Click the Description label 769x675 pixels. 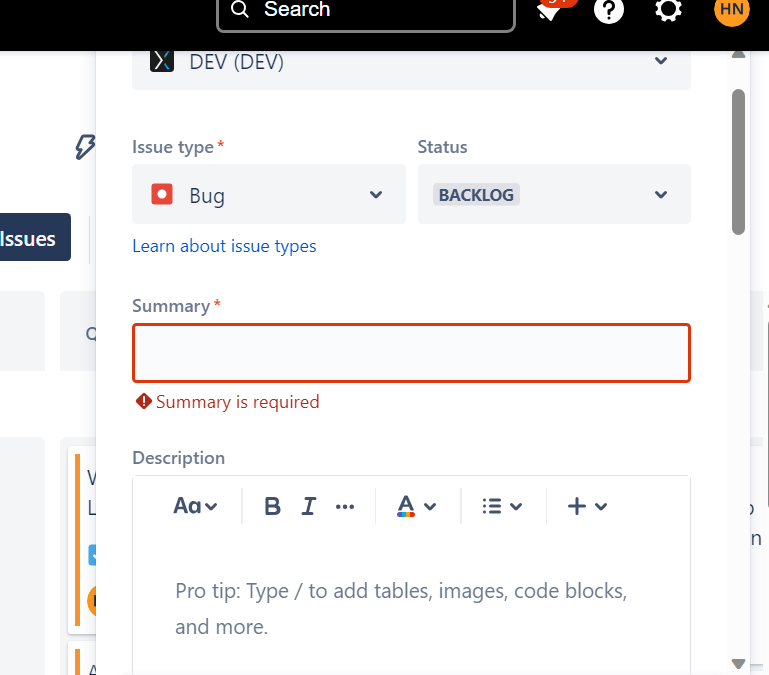pos(179,458)
